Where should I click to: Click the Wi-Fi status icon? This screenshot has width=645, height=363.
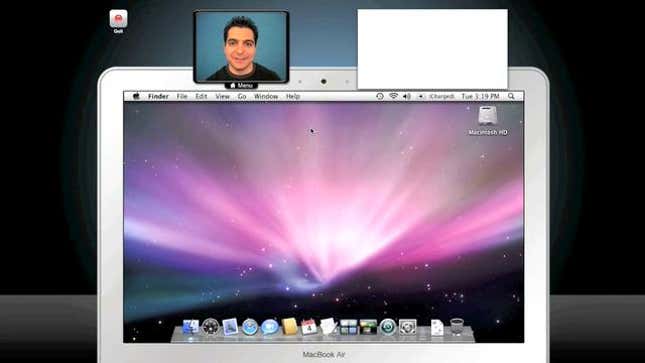[393, 96]
